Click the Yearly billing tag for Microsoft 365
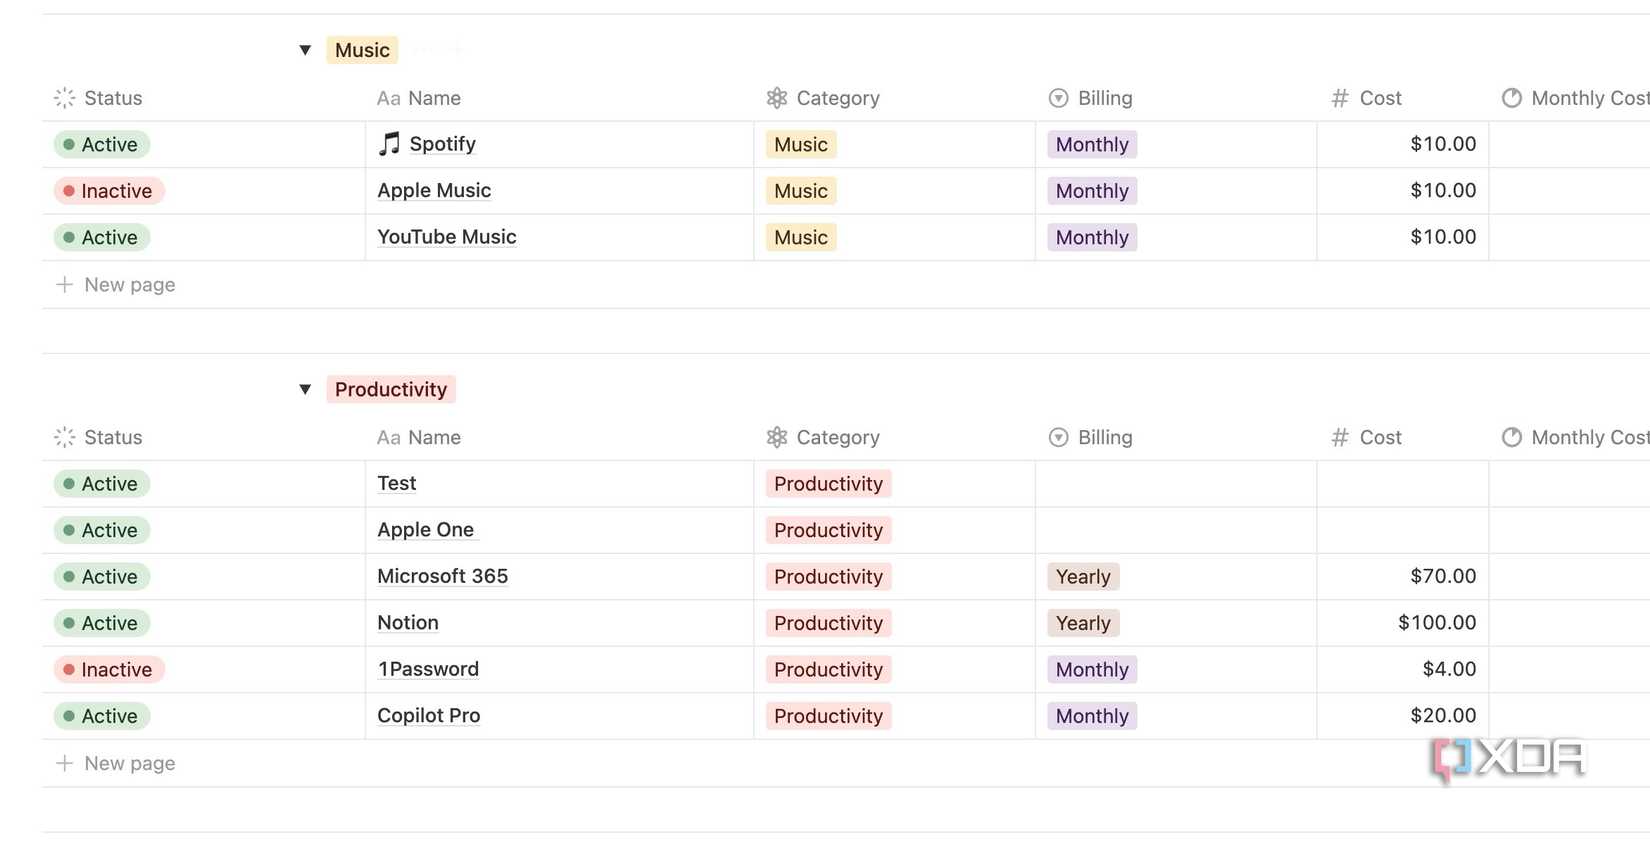The height and width of the screenshot is (849, 1650). (1083, 577)
